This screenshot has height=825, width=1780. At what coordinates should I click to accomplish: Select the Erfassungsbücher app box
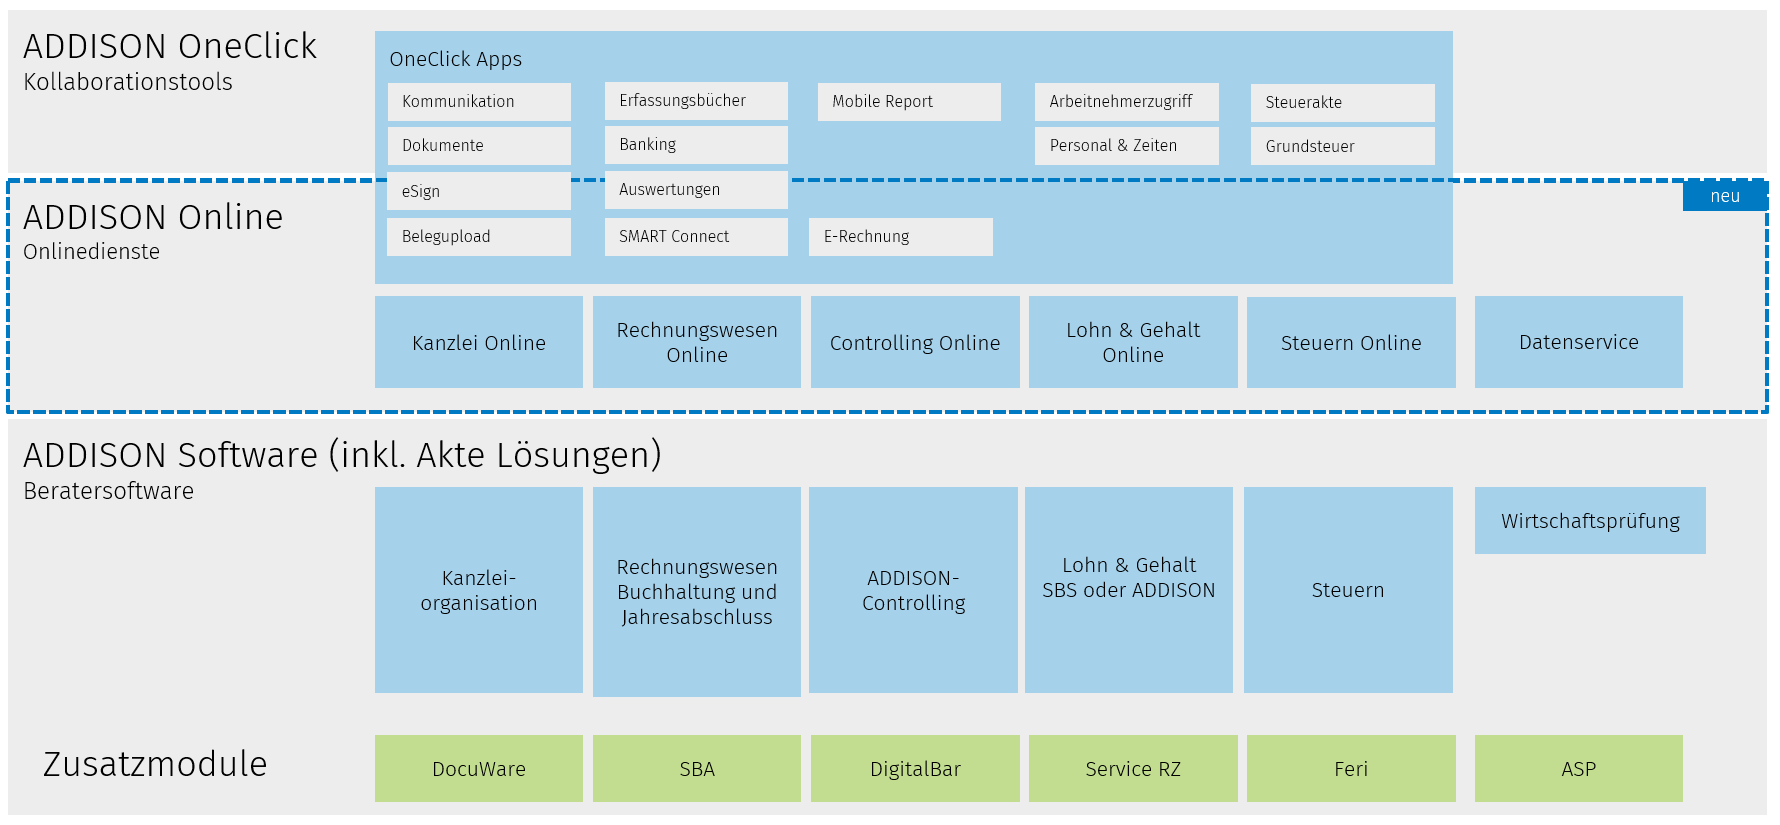tap(696, 101)
